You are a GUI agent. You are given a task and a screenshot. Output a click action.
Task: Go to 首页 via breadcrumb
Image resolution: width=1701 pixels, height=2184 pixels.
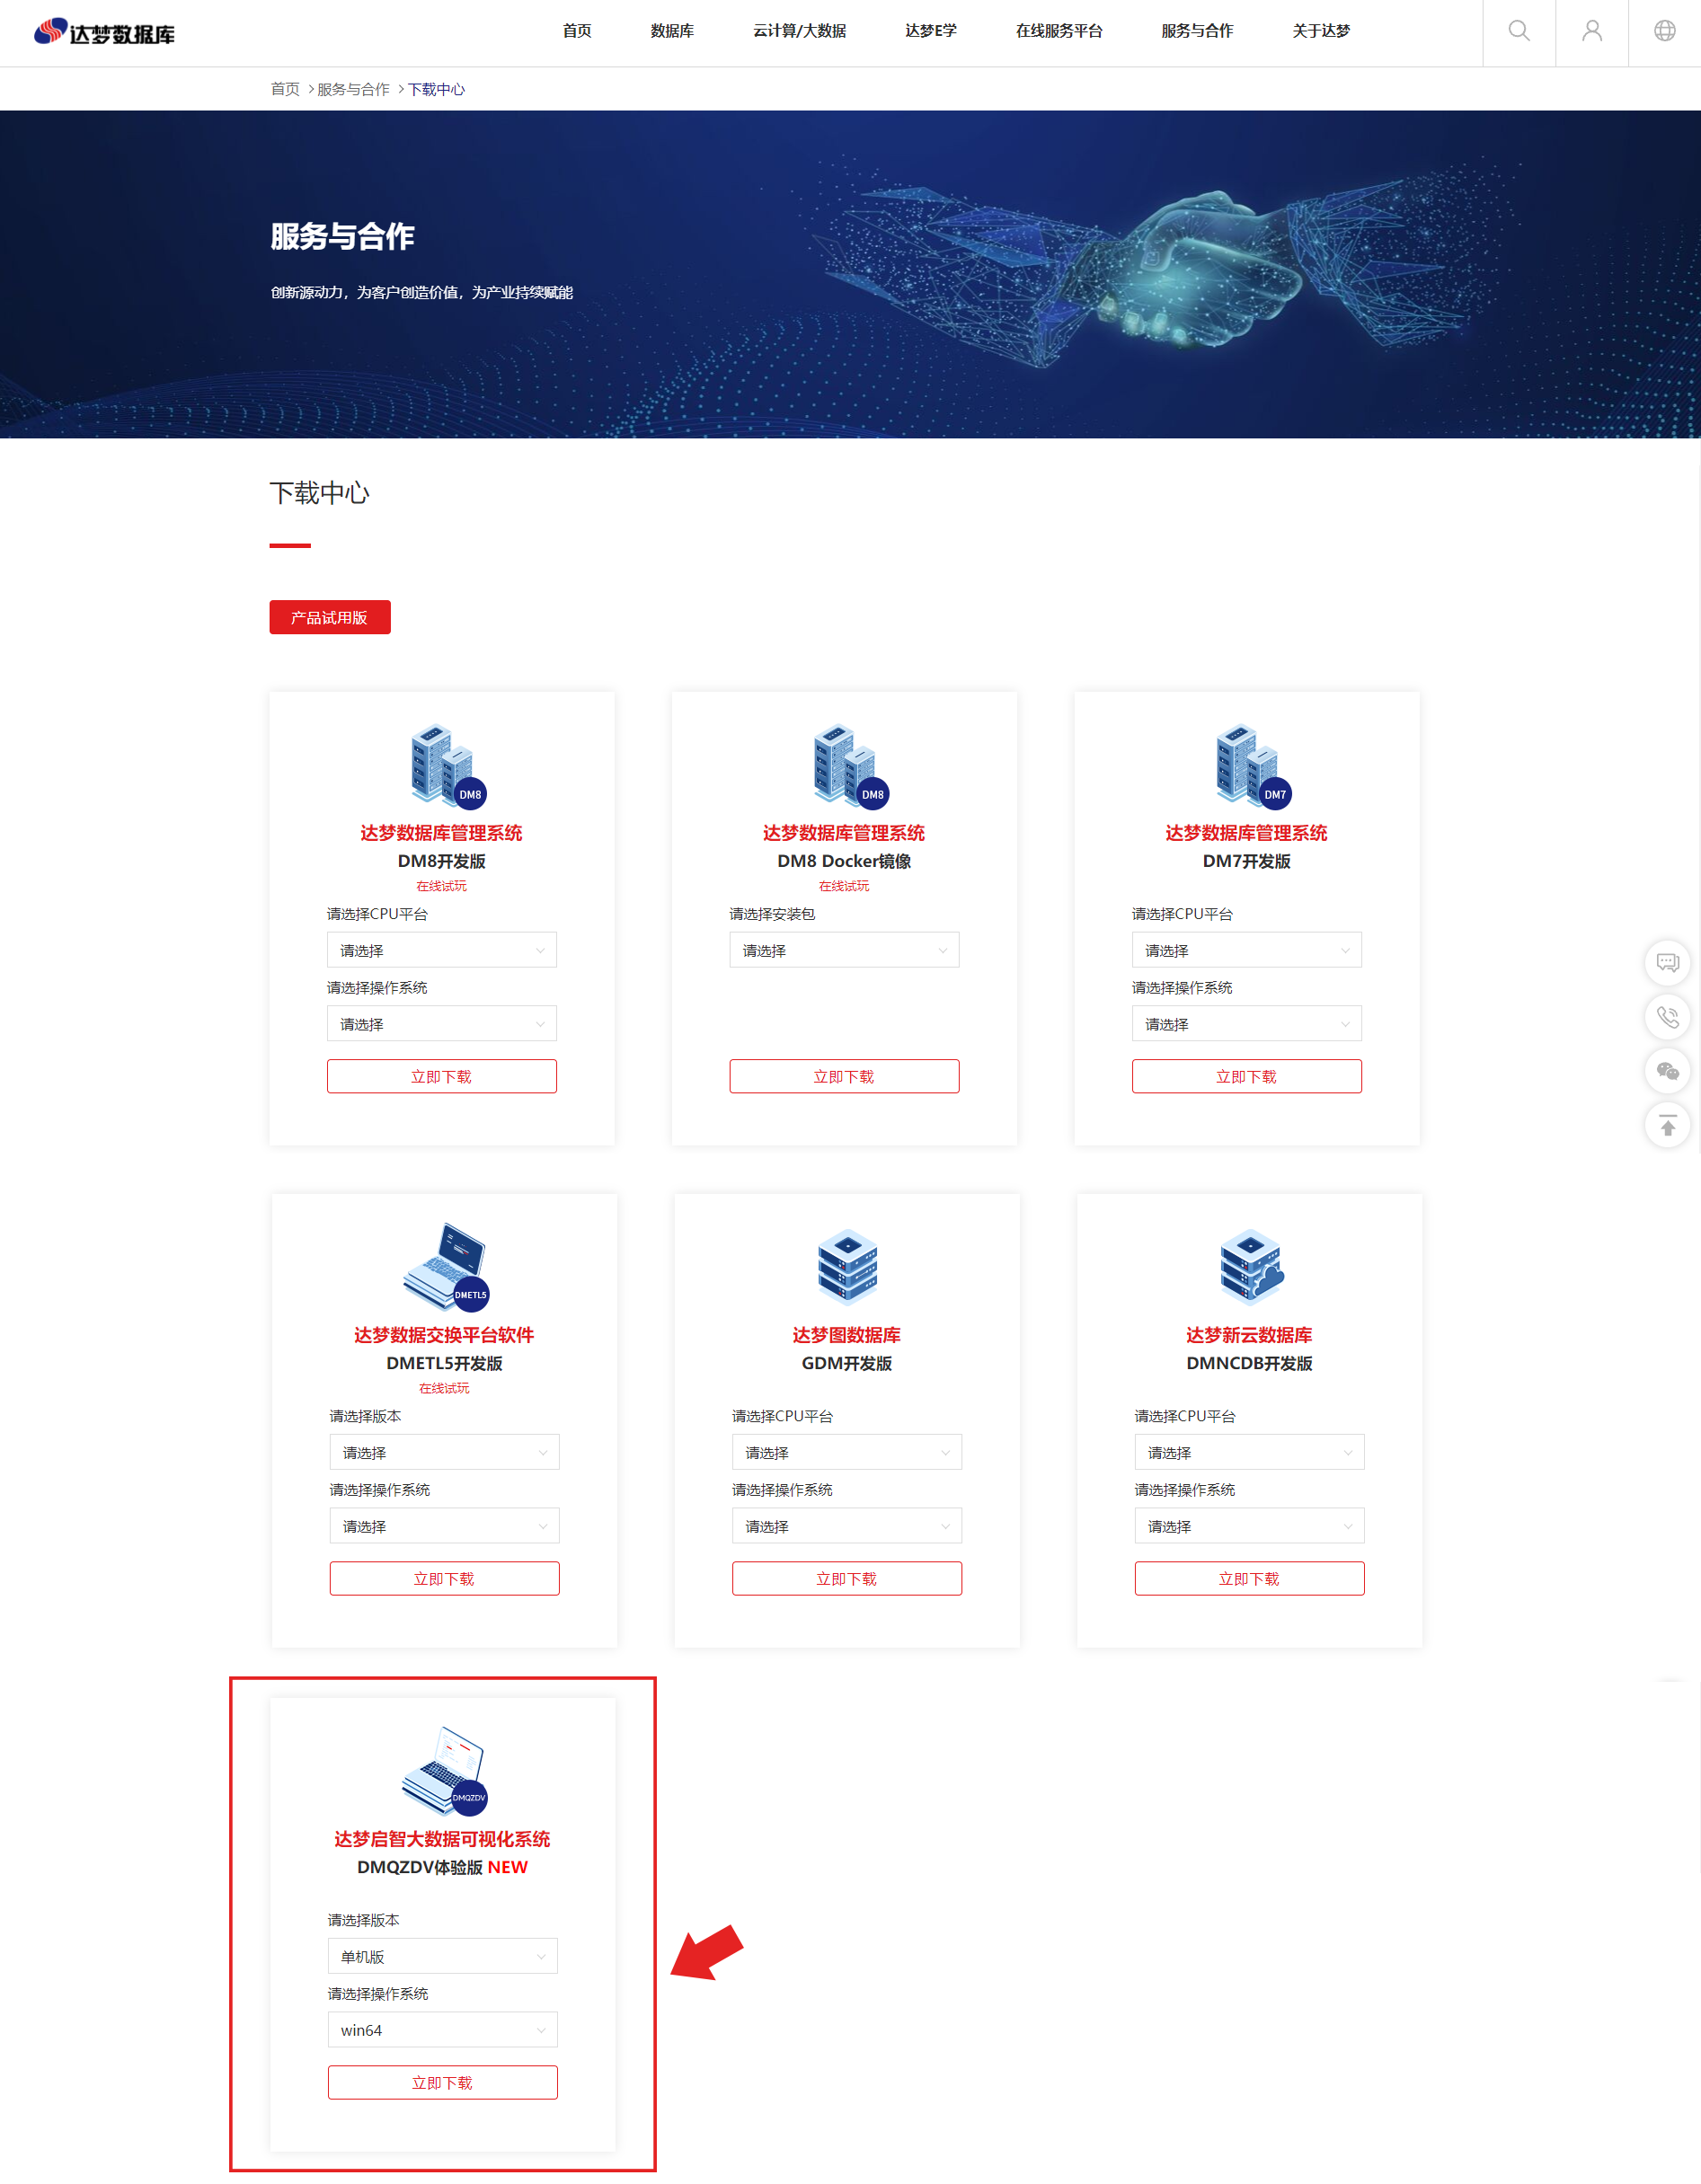click(285, 89)
